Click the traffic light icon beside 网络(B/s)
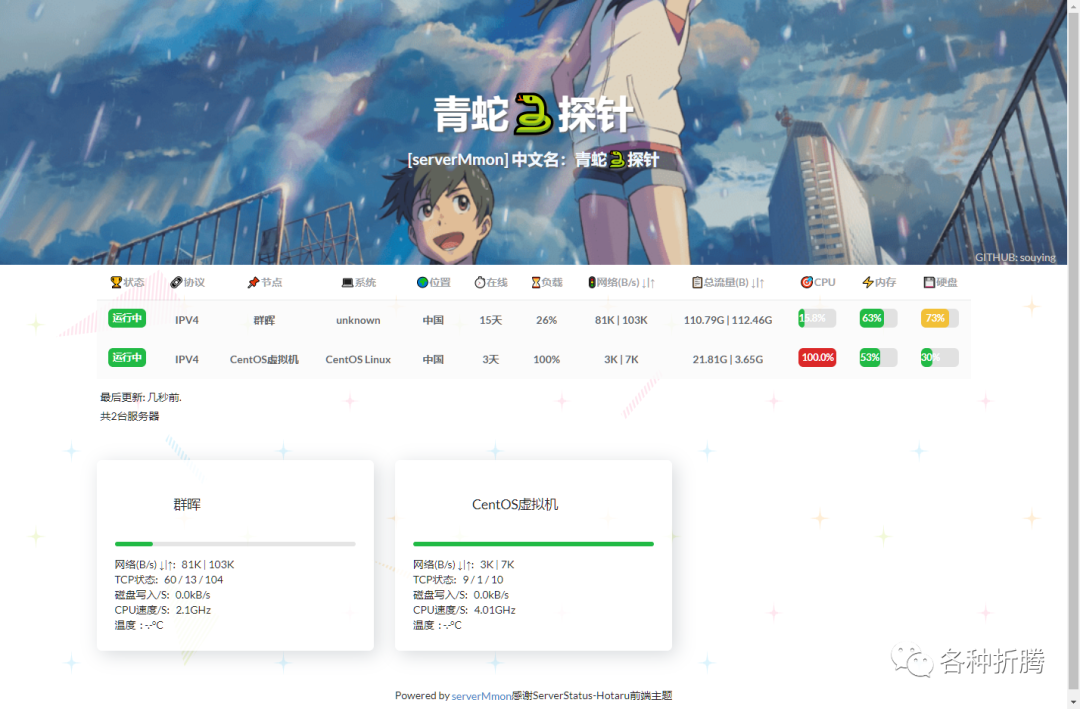Viewport: 1080px width, 709px height. (591, 282)
